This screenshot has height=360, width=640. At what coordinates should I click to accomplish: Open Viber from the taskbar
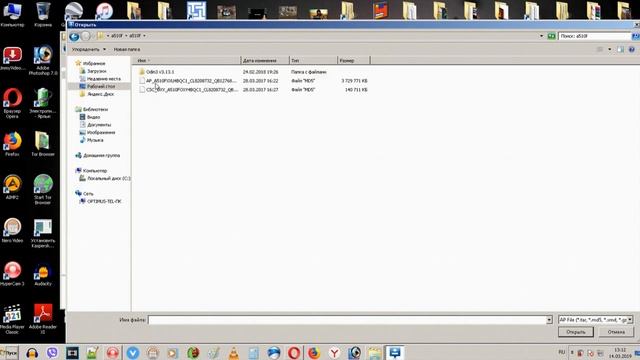[52, 353]
